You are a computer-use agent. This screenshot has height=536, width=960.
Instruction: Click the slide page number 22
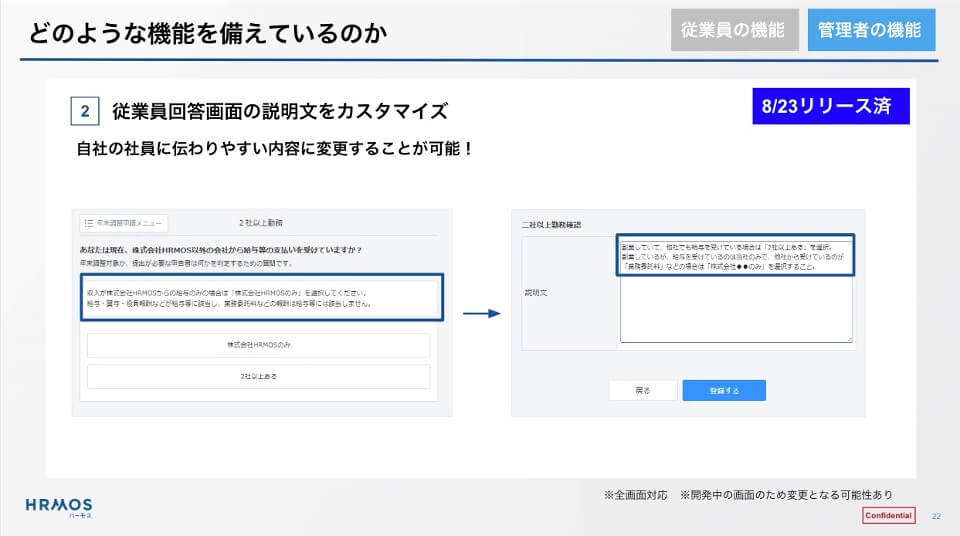pos(935,516)
